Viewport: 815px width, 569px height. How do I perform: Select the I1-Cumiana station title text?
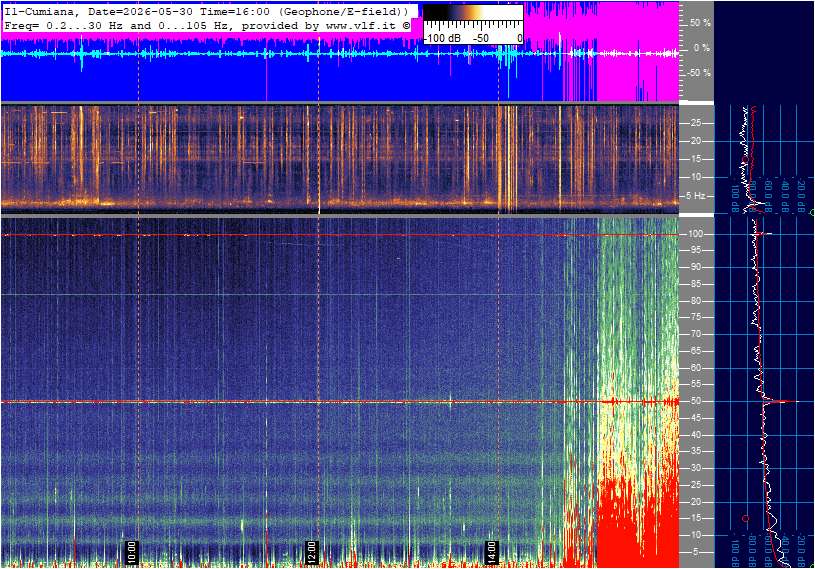[x=41, y=11]
